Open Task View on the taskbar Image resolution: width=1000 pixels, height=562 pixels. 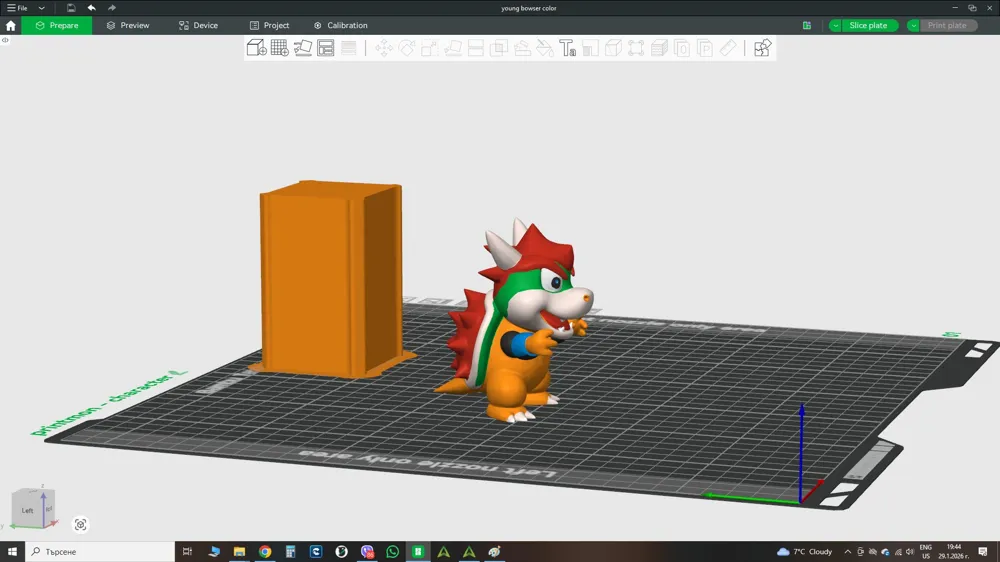[188, 551]
